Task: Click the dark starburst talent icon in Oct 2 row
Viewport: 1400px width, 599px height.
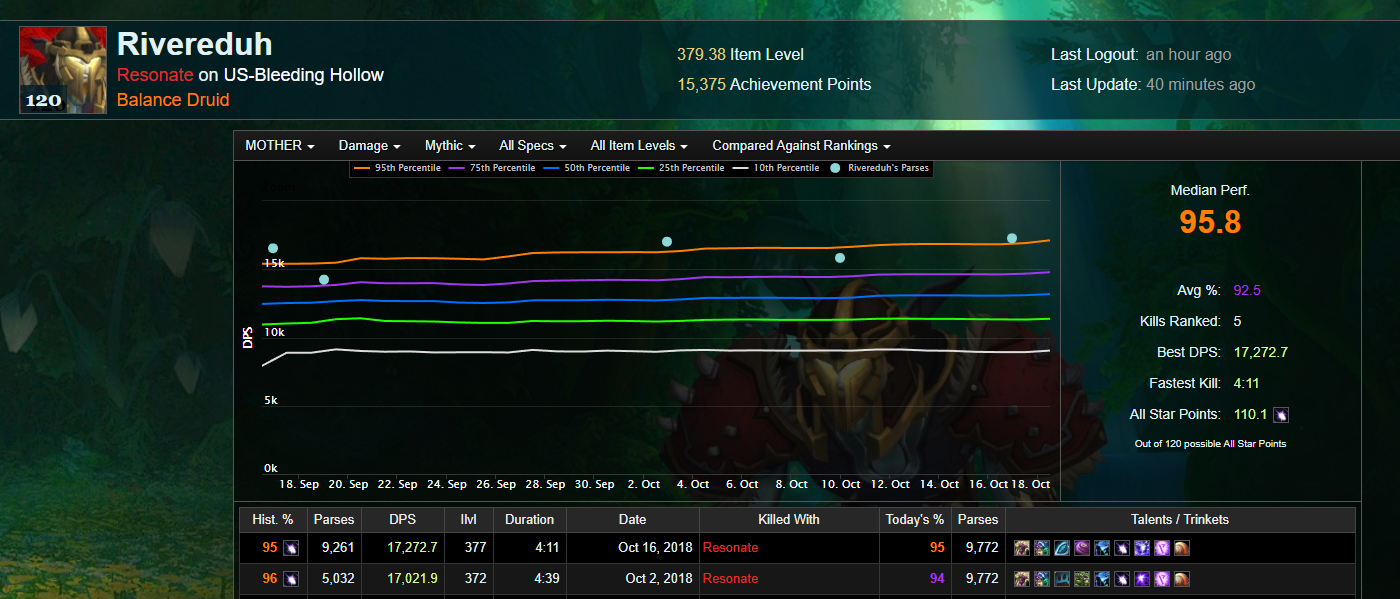Action: click(x=1122, y=579)
